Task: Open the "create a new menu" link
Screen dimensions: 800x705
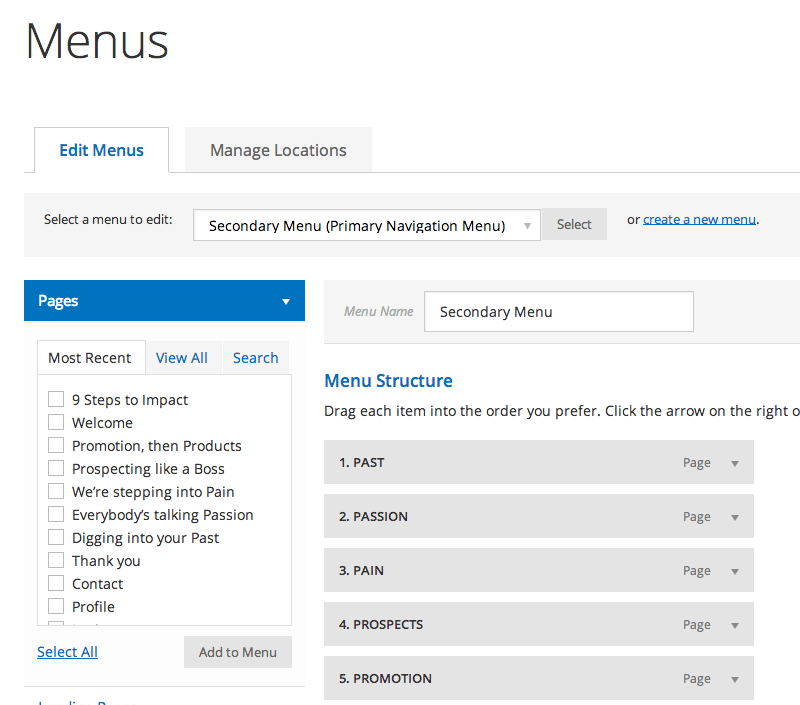Action: click(x=699, y=218)
